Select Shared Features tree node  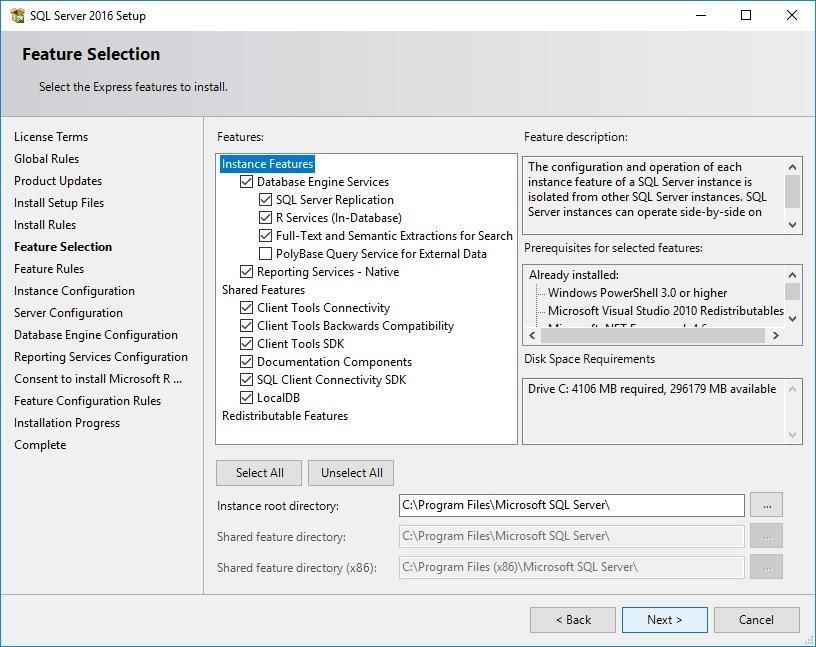[x=263, y=290]
